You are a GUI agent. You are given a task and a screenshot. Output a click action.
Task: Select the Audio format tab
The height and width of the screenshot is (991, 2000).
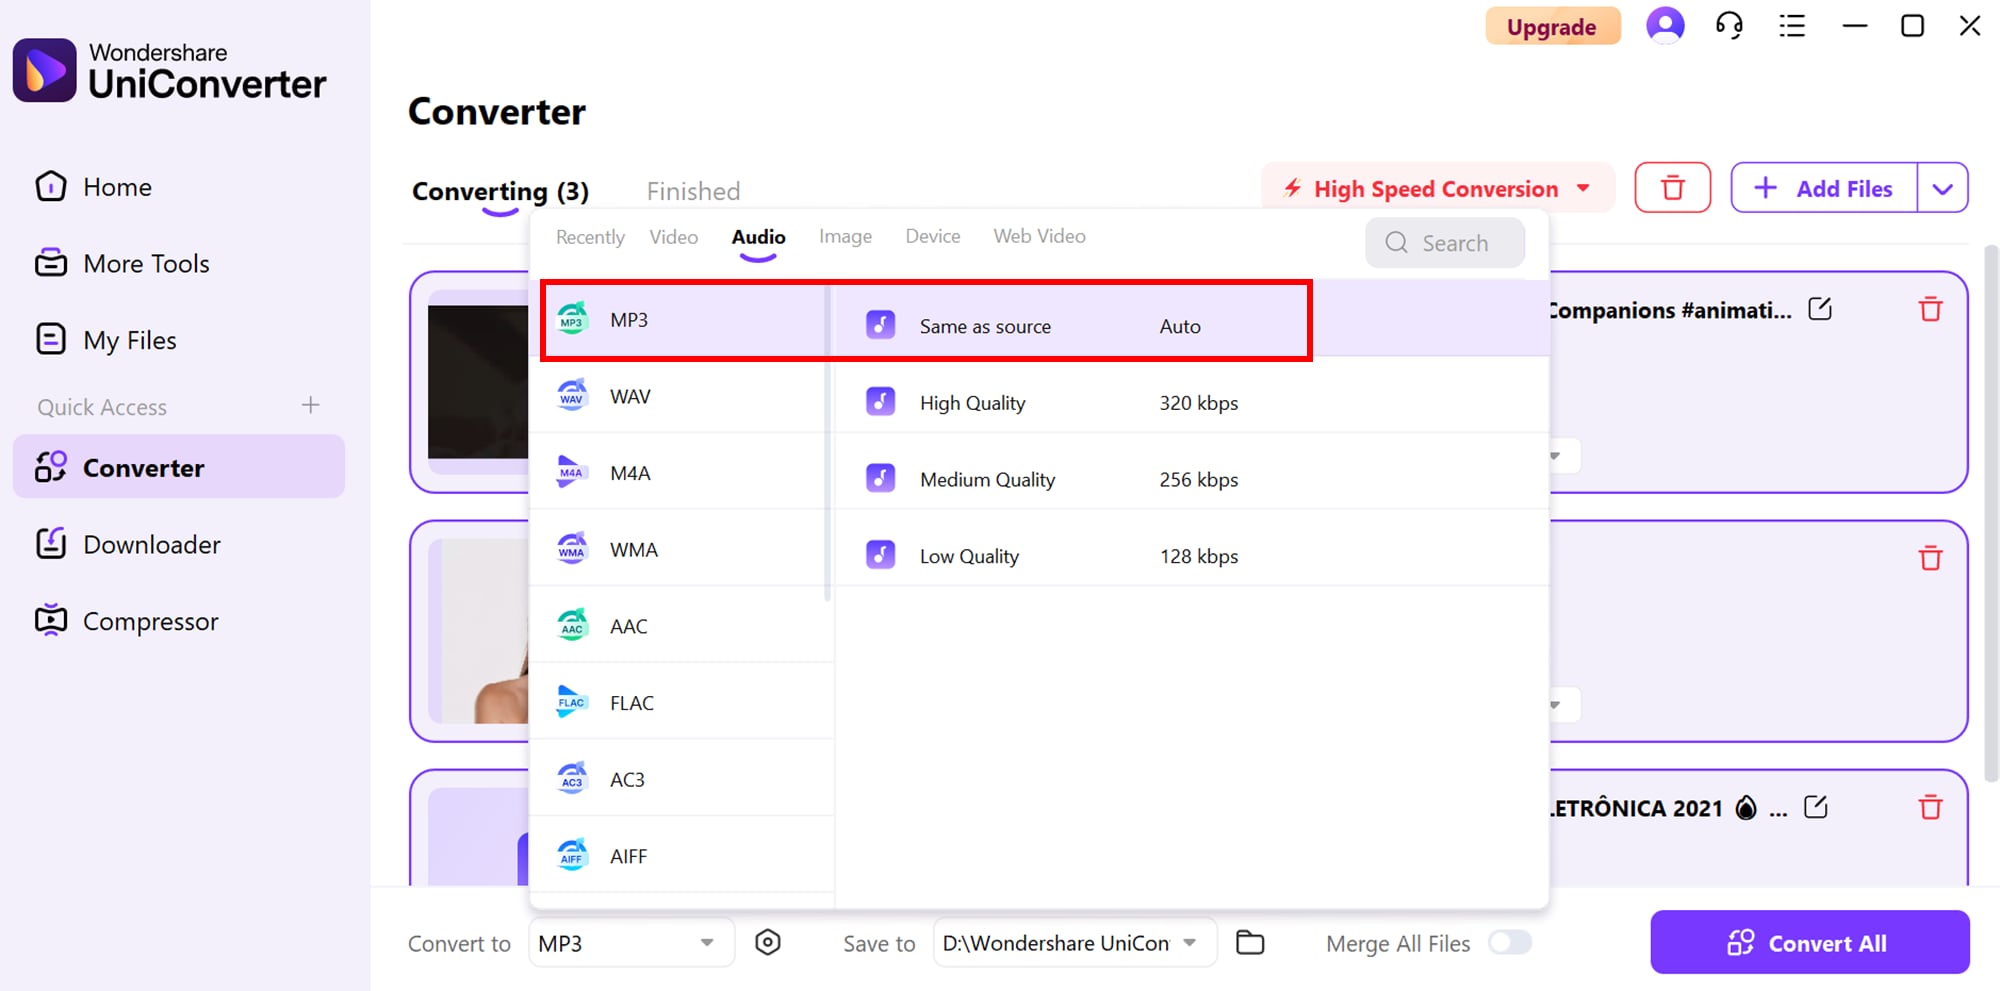(758, 237)
